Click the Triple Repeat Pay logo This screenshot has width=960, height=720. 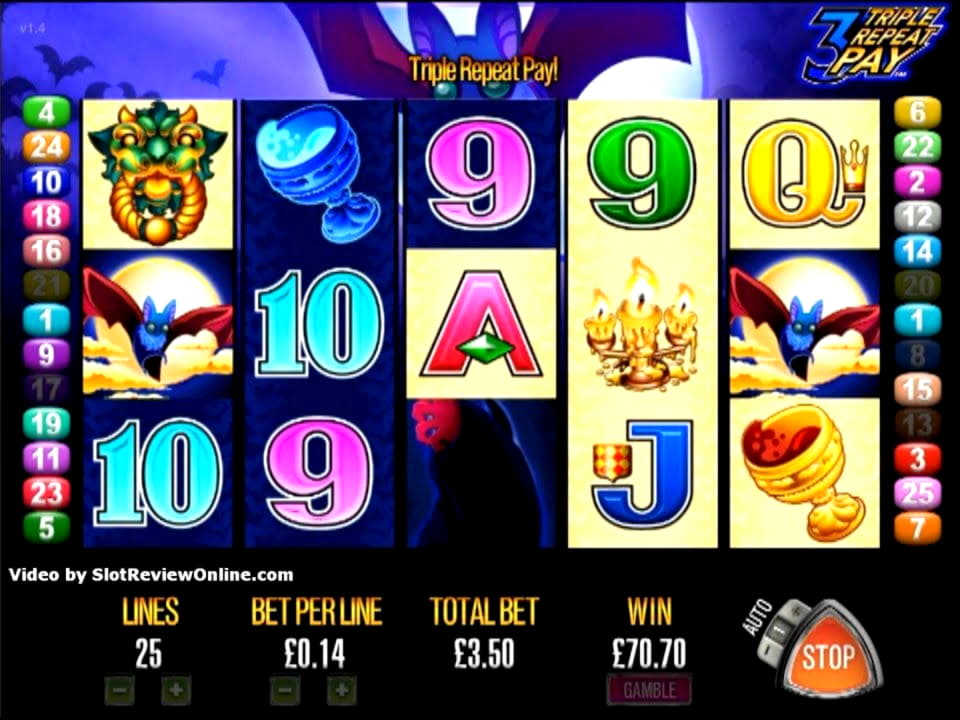pos(876,44)
